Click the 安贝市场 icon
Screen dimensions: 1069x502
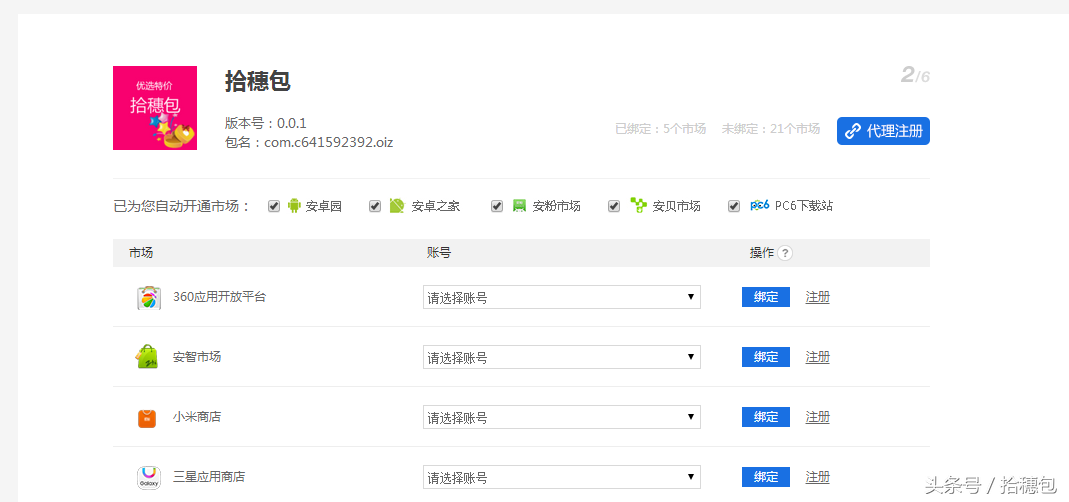pyautogui.click(x=638, y=205)
